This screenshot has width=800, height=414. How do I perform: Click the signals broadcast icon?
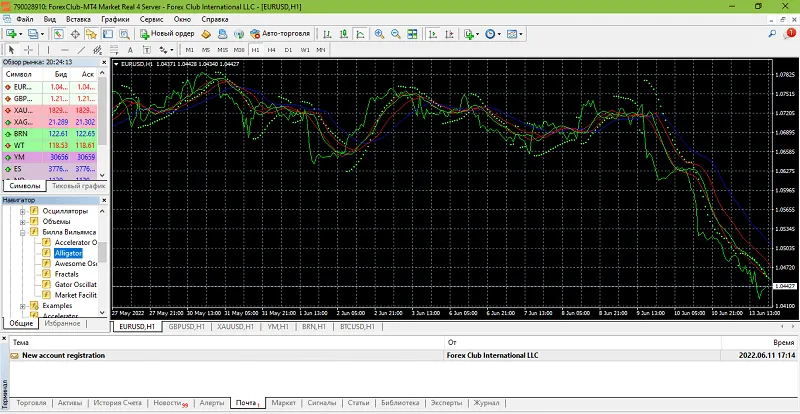coord(238,34)
